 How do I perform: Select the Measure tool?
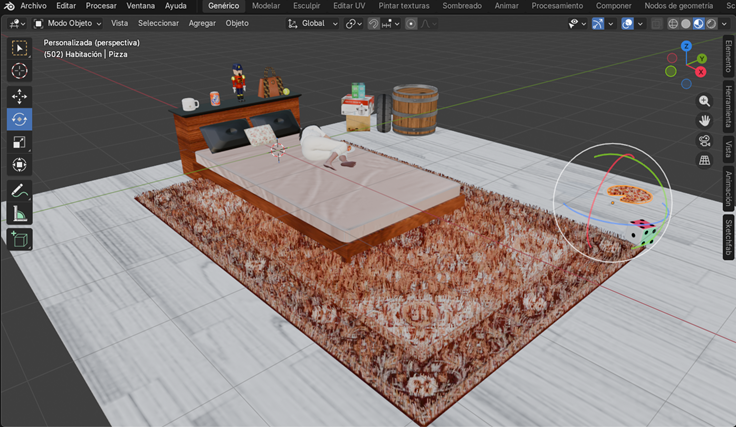[19, 214]
